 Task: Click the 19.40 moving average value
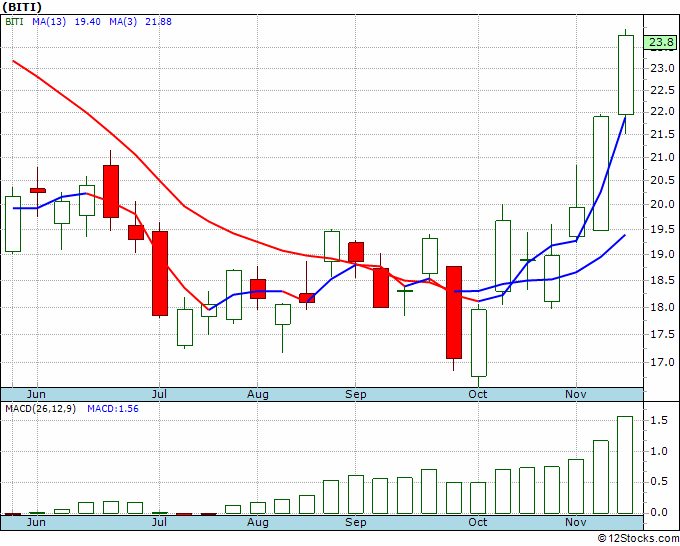[88, 22]
